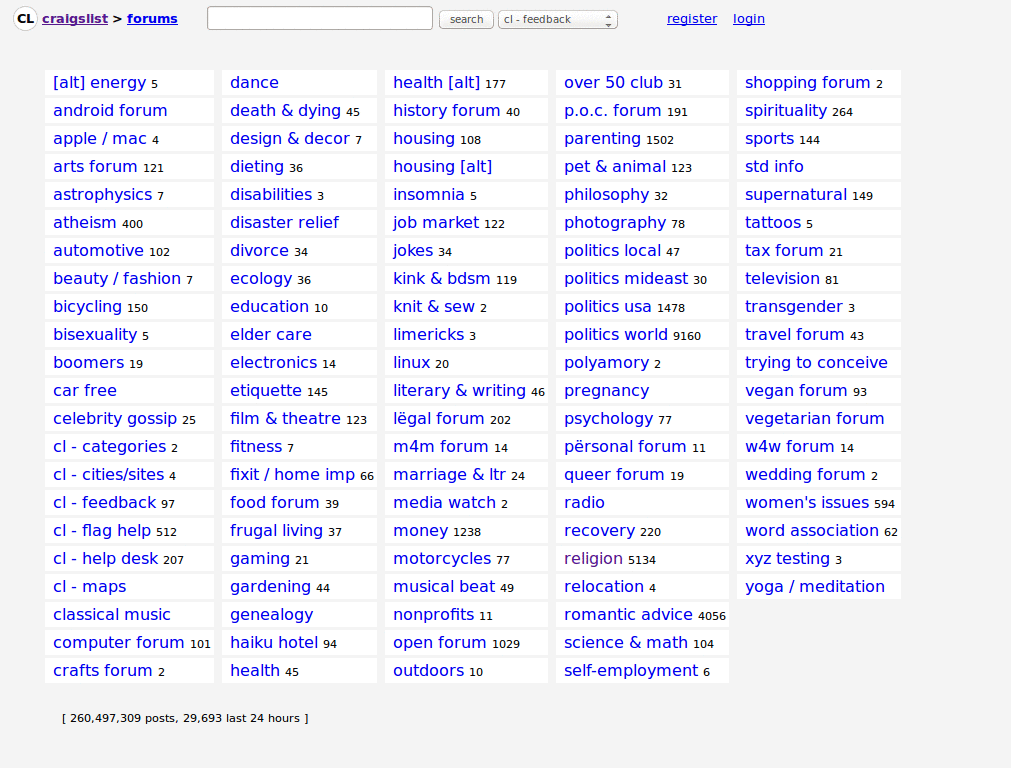Open the kink & bdsm forum

(x=444, y=278)
